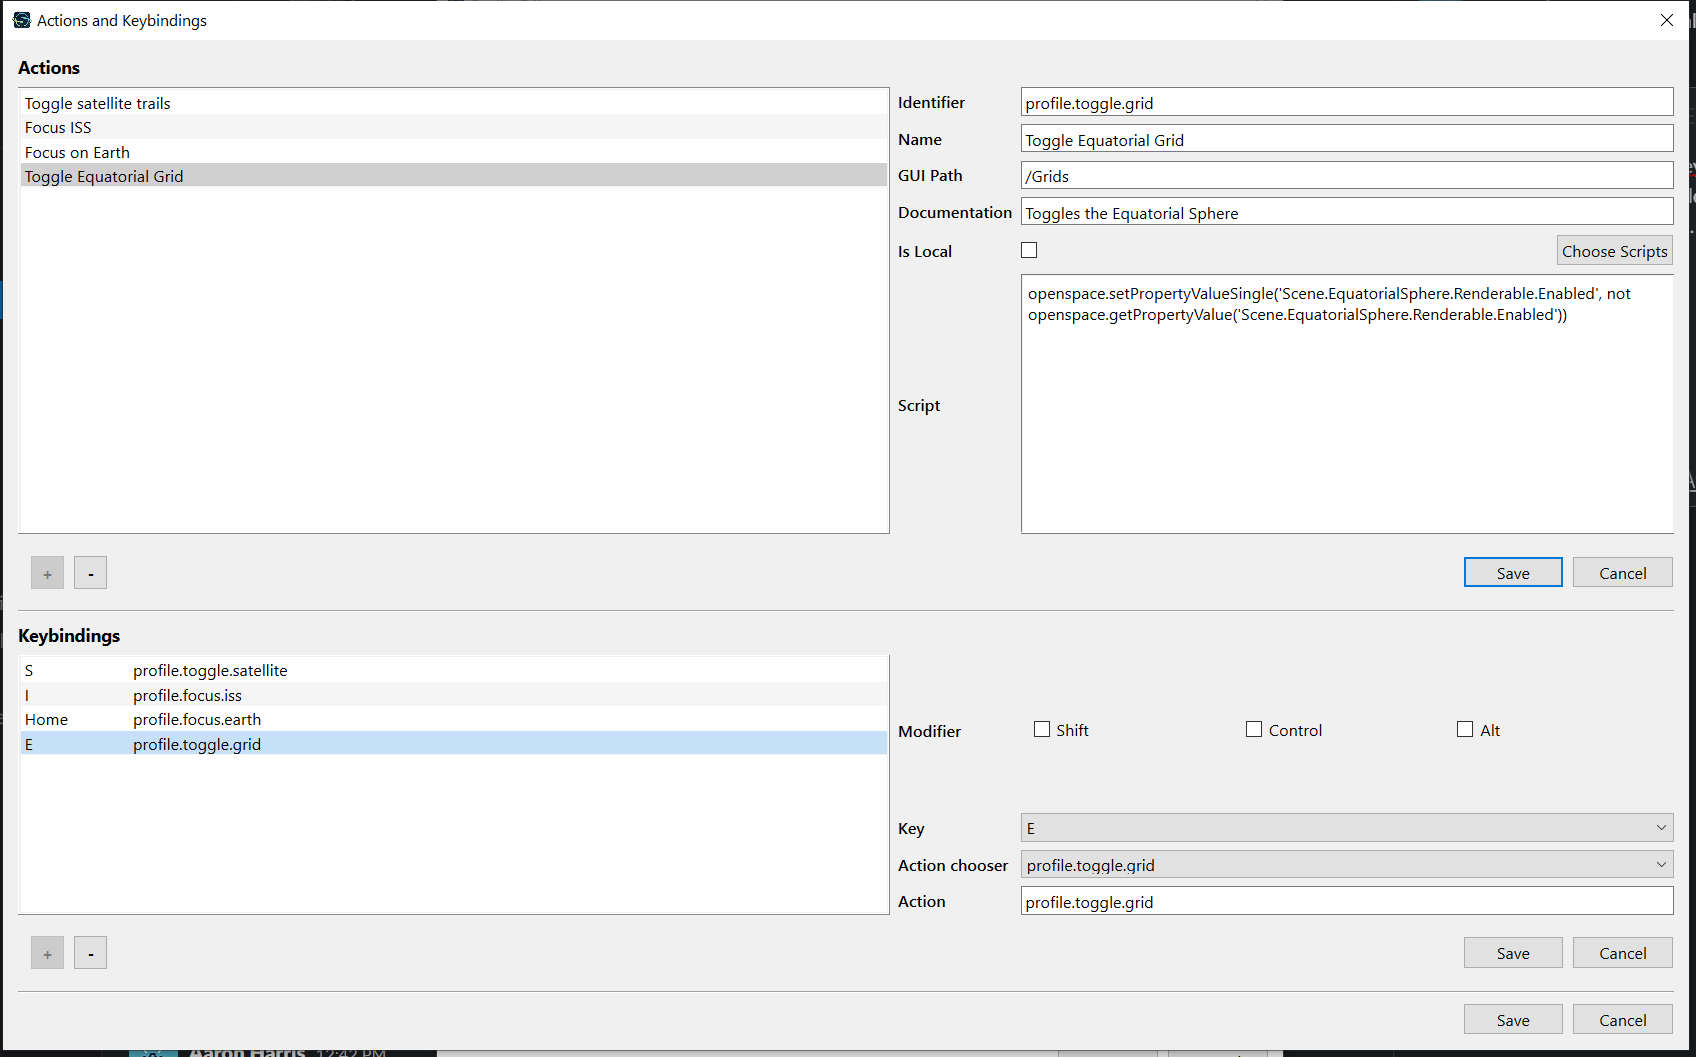Select 'Toggle satellite trails' action
The image size is (1696, 1057).
click(x=453, y=103)
